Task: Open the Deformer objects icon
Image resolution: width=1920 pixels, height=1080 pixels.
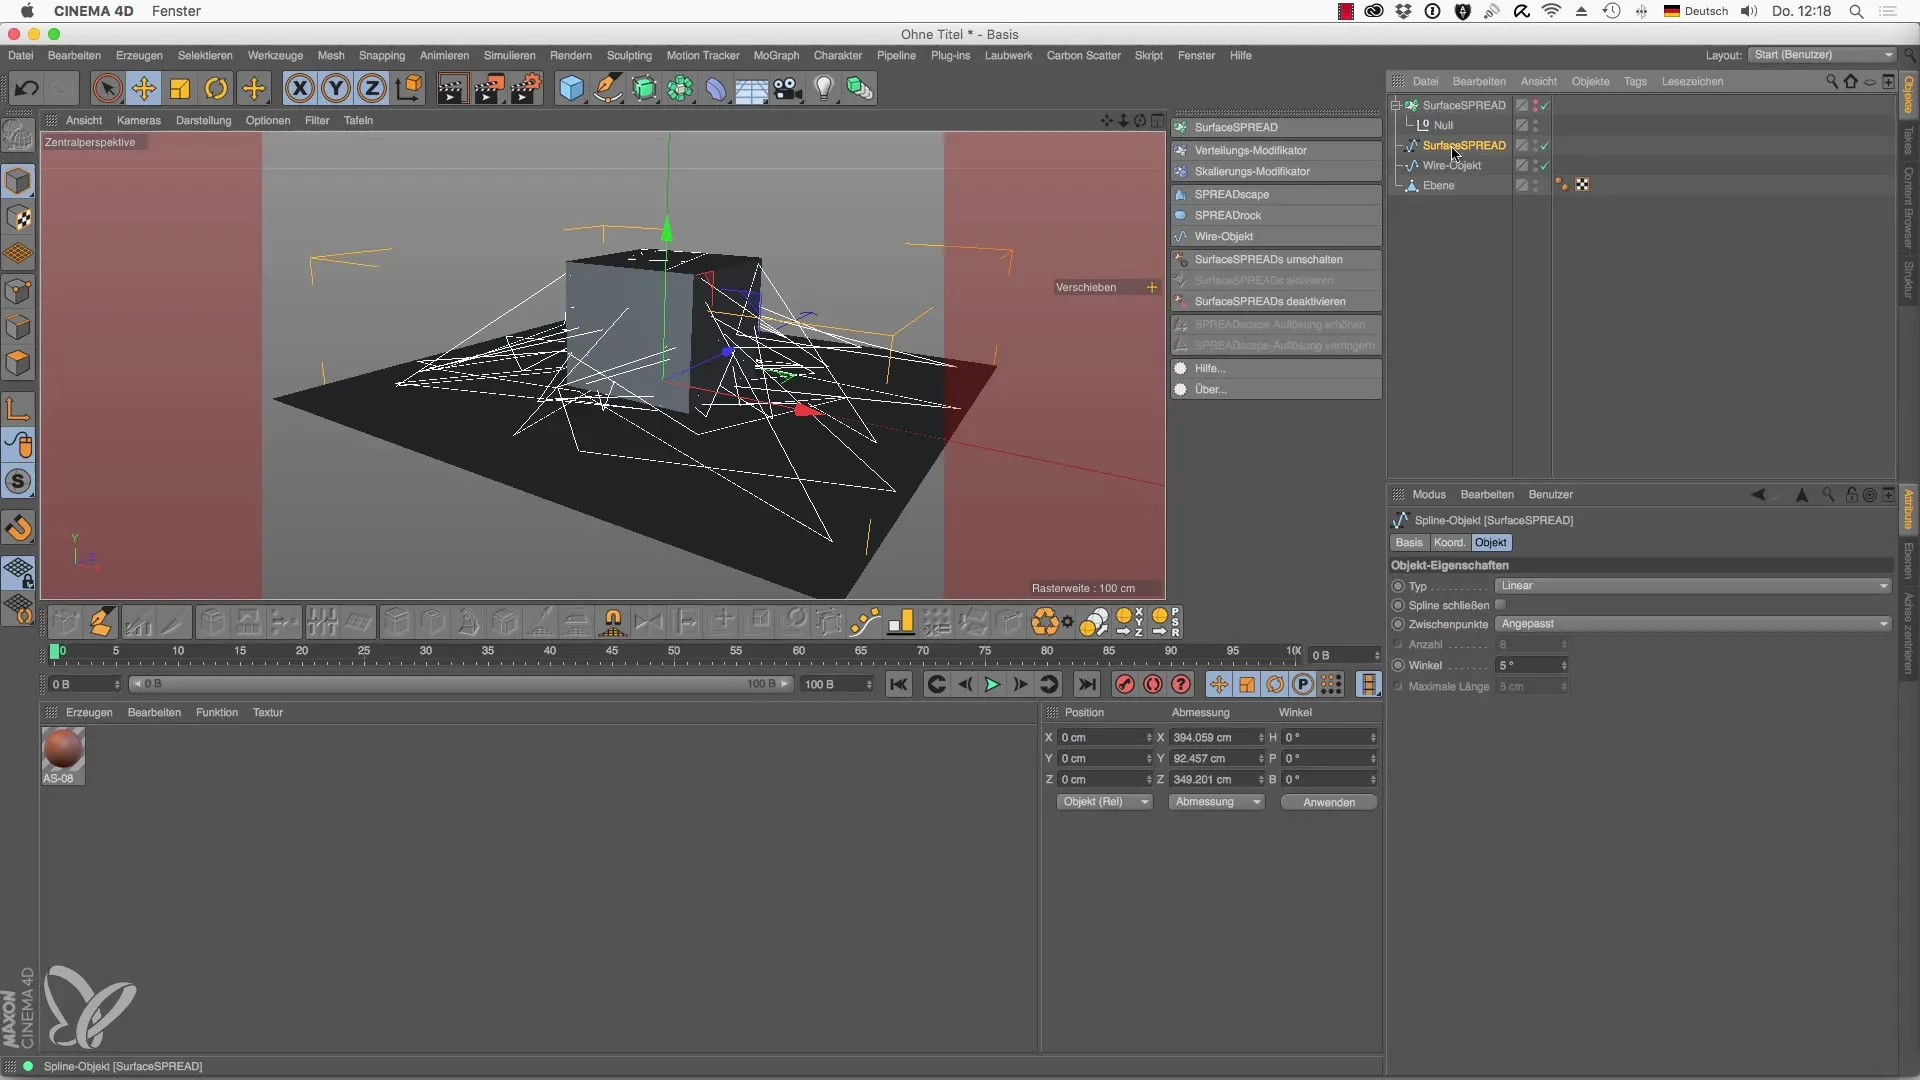Action: [x=716, y=88]
